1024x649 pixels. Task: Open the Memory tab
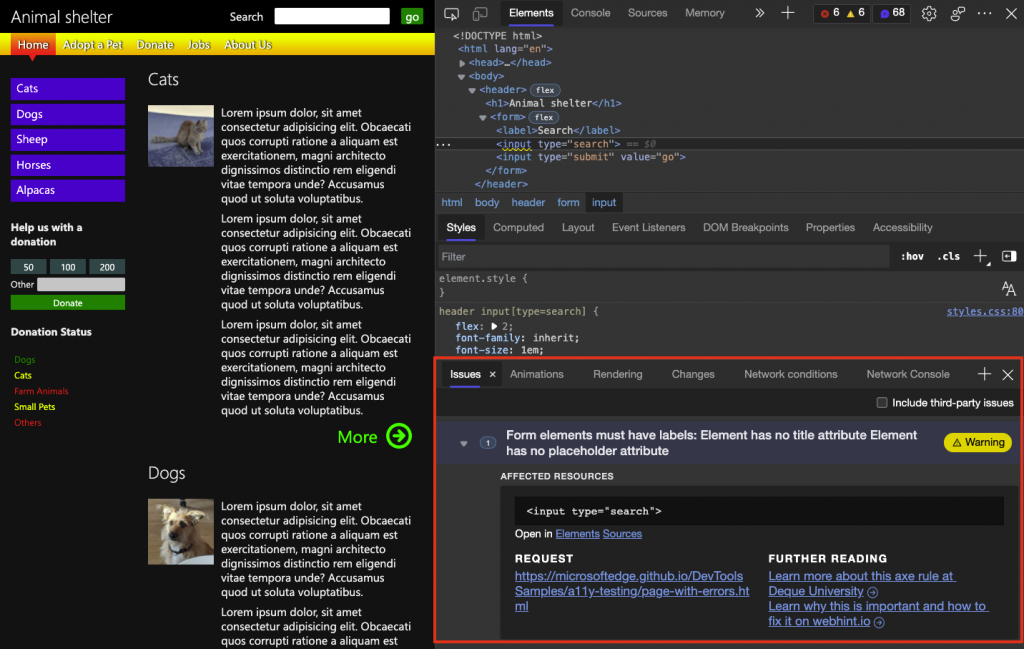coord(705,13)
